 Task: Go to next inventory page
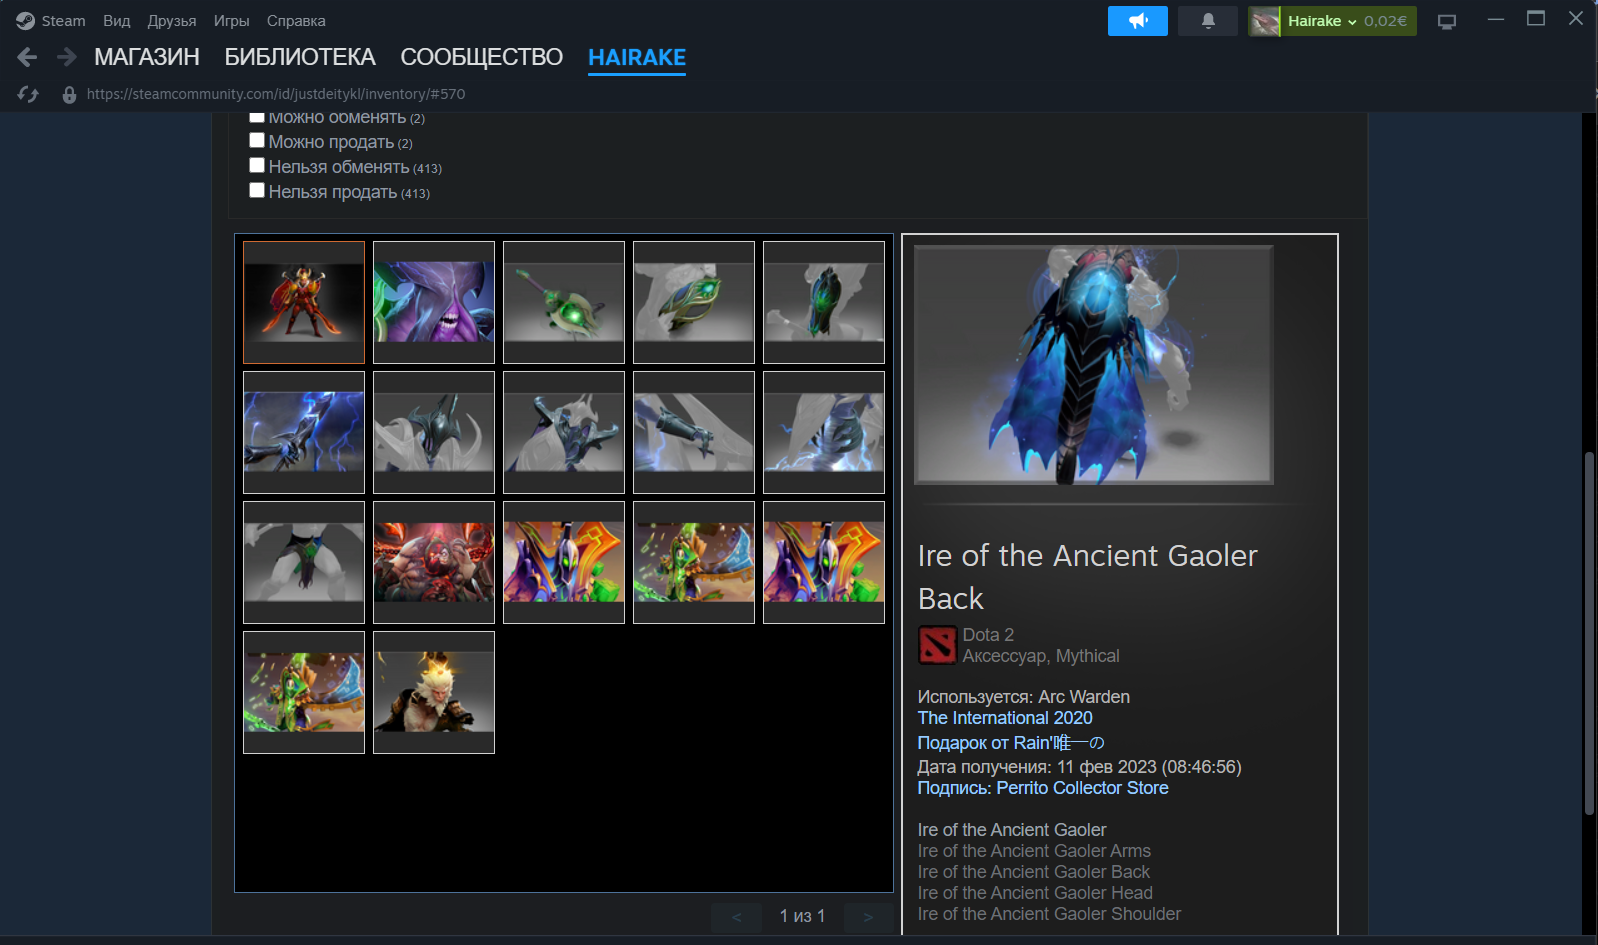point(868,917)
